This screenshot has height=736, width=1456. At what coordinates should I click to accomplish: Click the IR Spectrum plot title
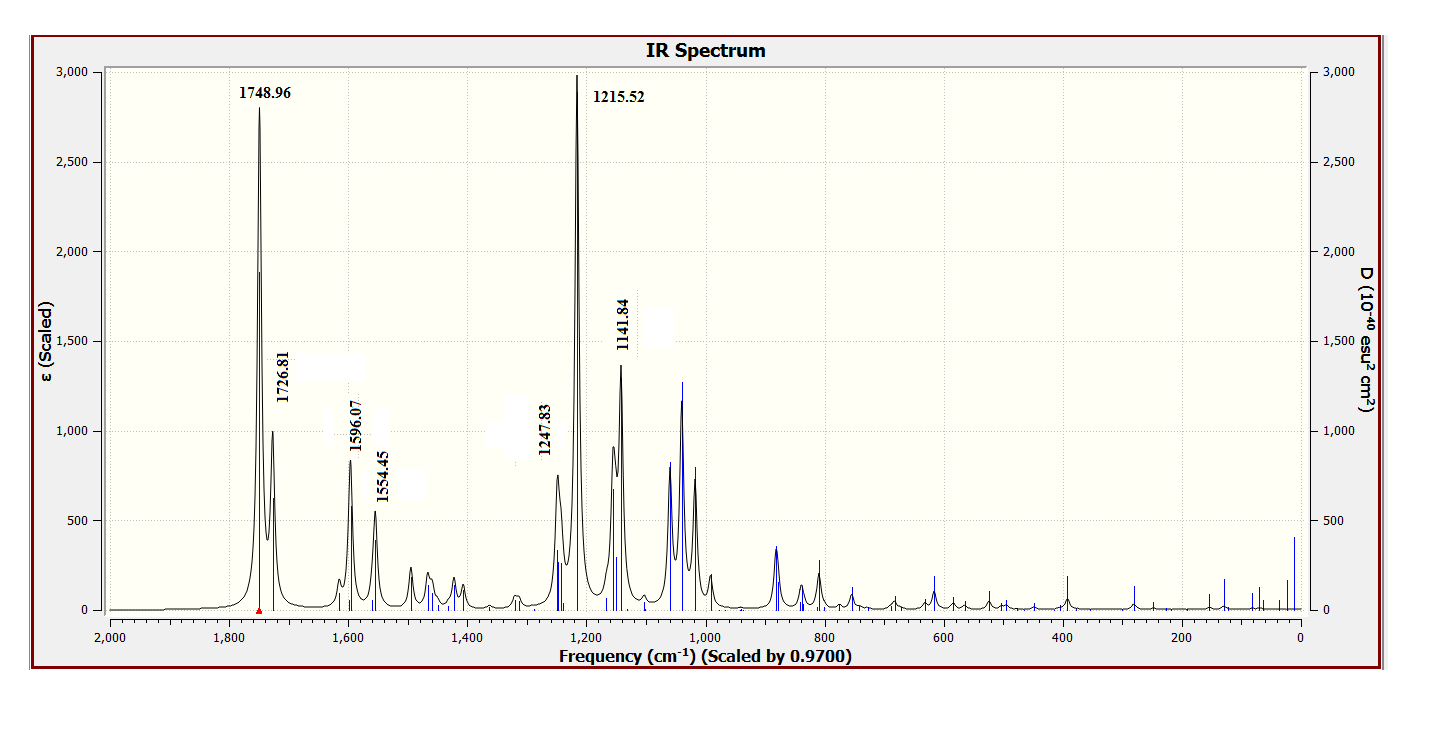tap(705, 51)
